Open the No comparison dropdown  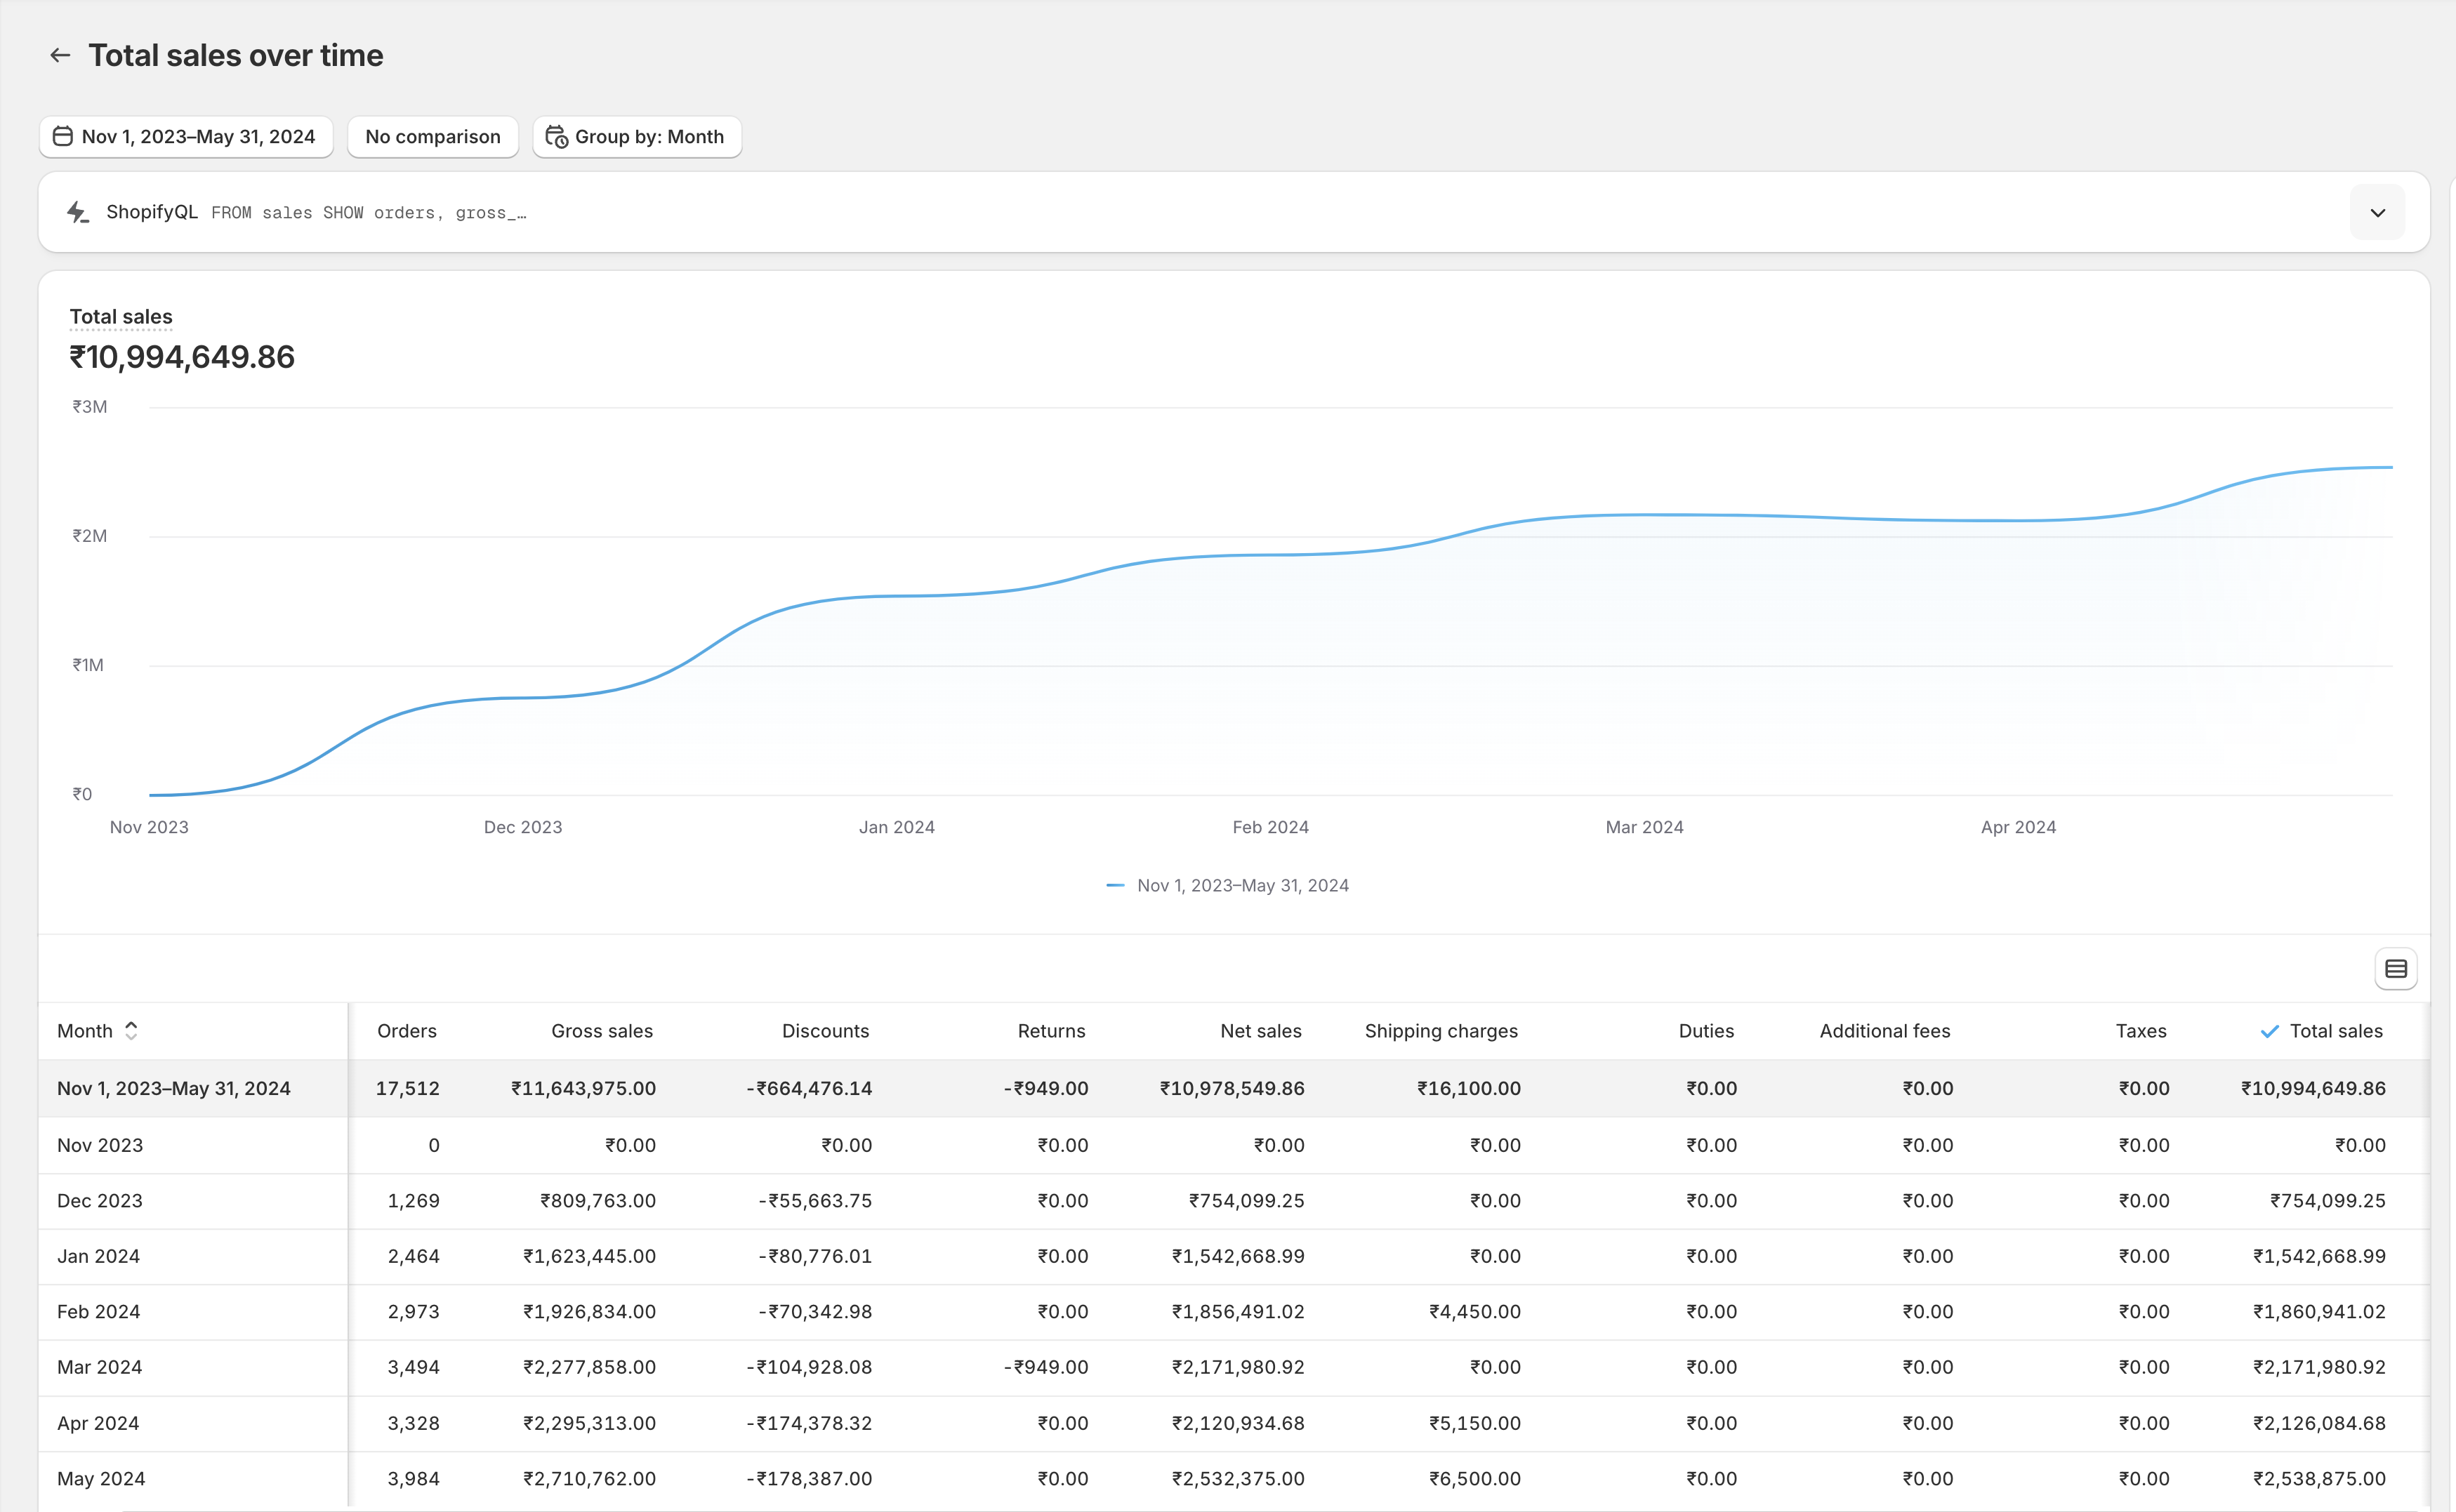coord(432,136)
